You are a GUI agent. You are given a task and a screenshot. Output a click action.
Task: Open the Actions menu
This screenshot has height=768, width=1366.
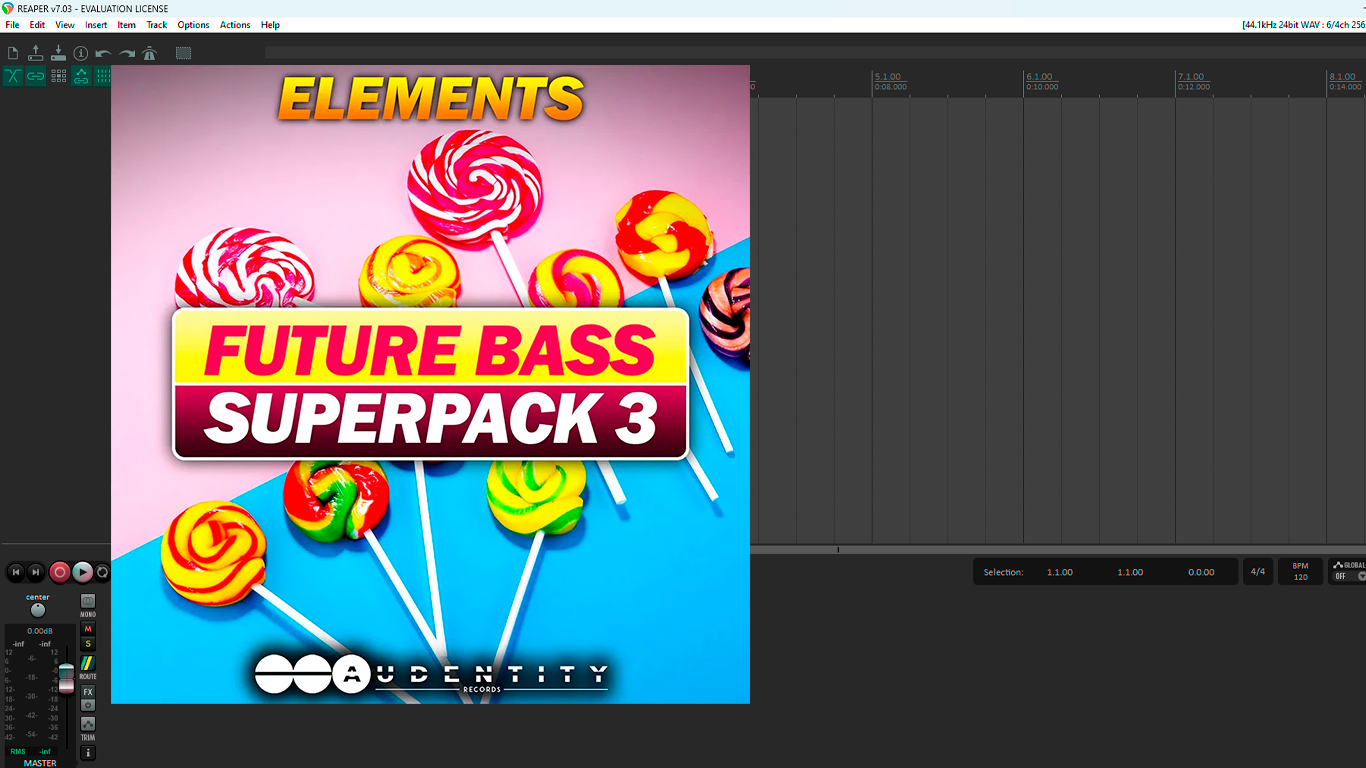tap(235, 25)
